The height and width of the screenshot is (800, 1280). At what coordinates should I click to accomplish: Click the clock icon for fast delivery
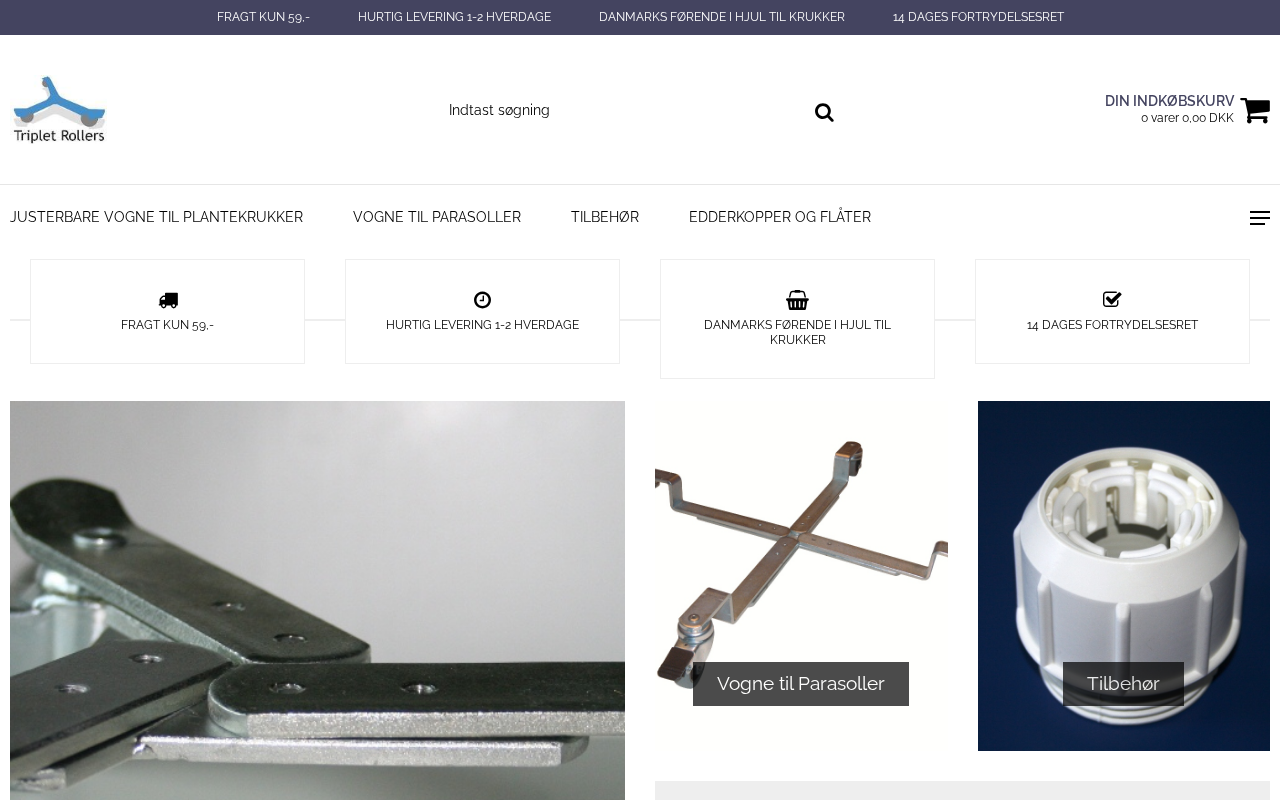482,300
